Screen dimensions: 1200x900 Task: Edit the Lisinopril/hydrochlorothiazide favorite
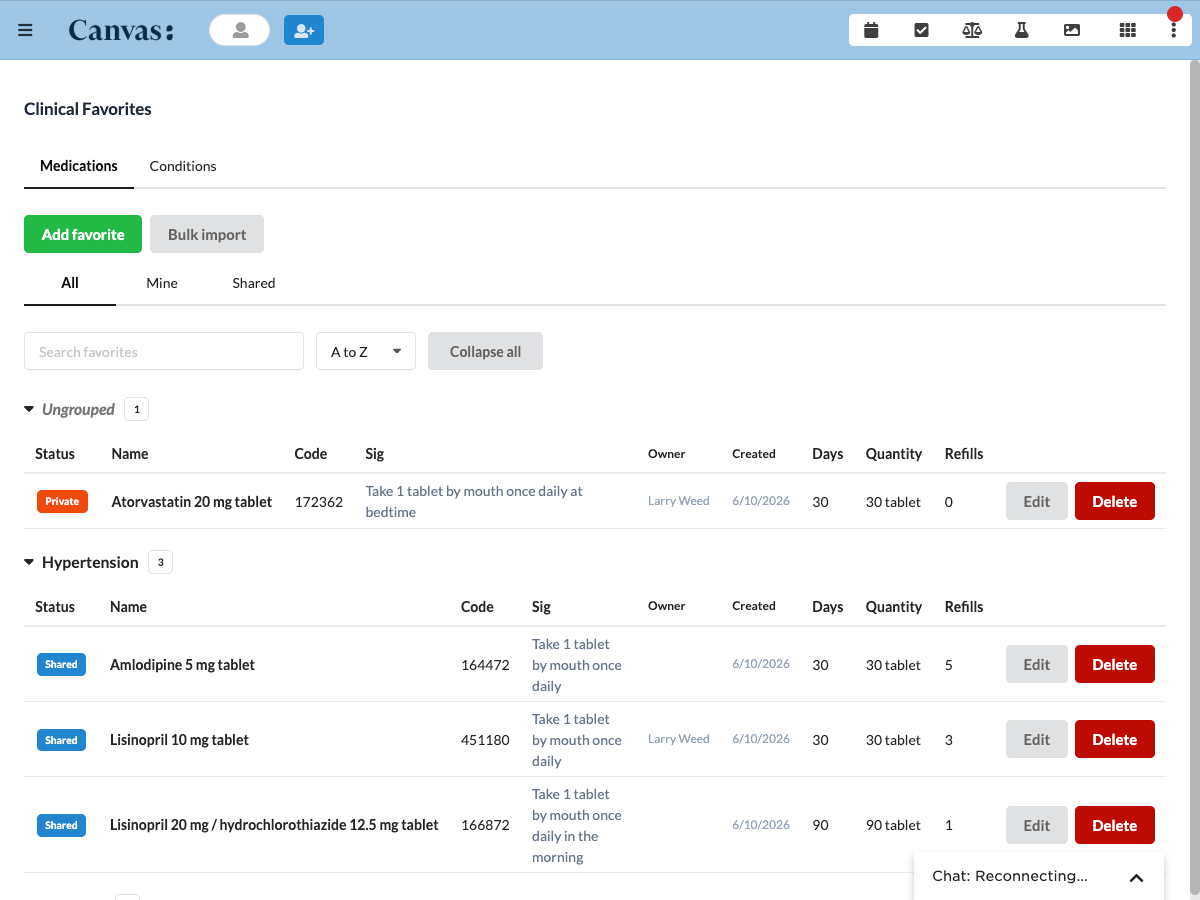coord(1037,825)
